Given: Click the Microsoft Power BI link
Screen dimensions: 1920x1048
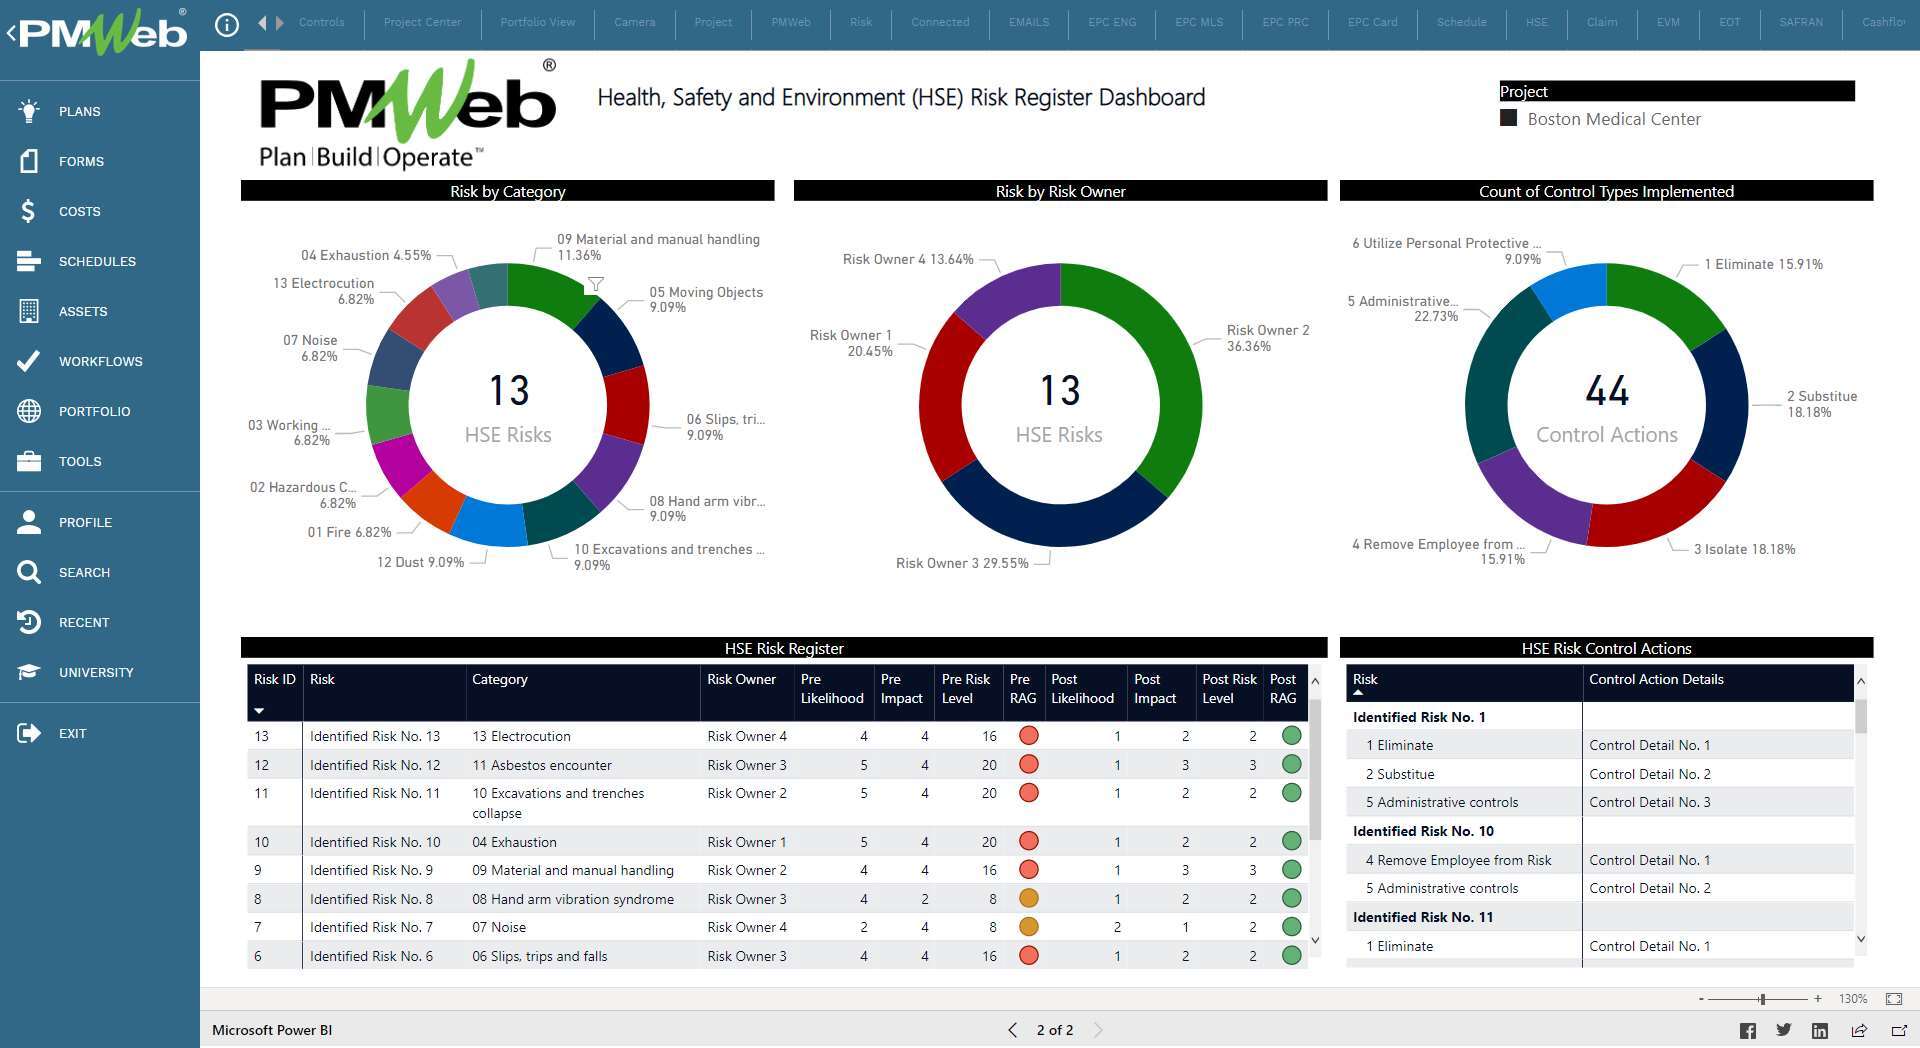Looking at the screenshot, I should (271, 1030).
